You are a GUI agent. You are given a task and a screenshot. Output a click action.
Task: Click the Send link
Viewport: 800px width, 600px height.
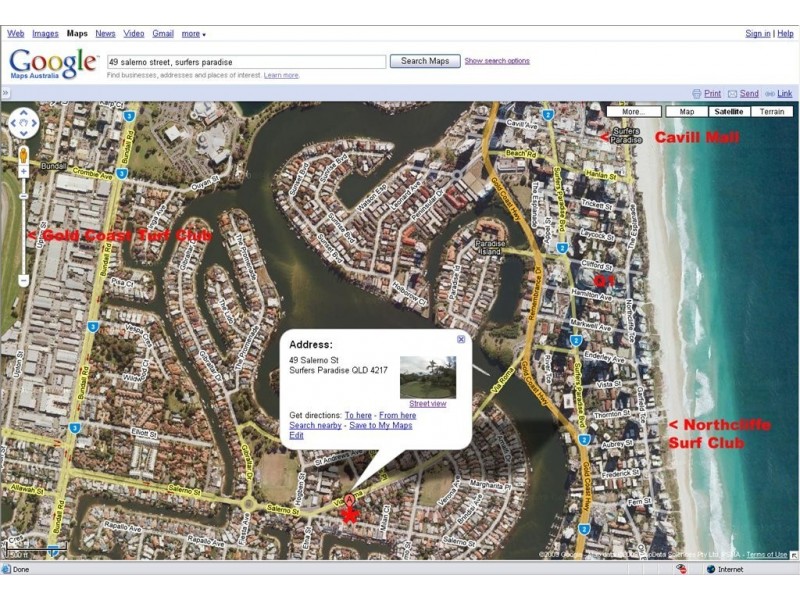[x=749, y=93]
